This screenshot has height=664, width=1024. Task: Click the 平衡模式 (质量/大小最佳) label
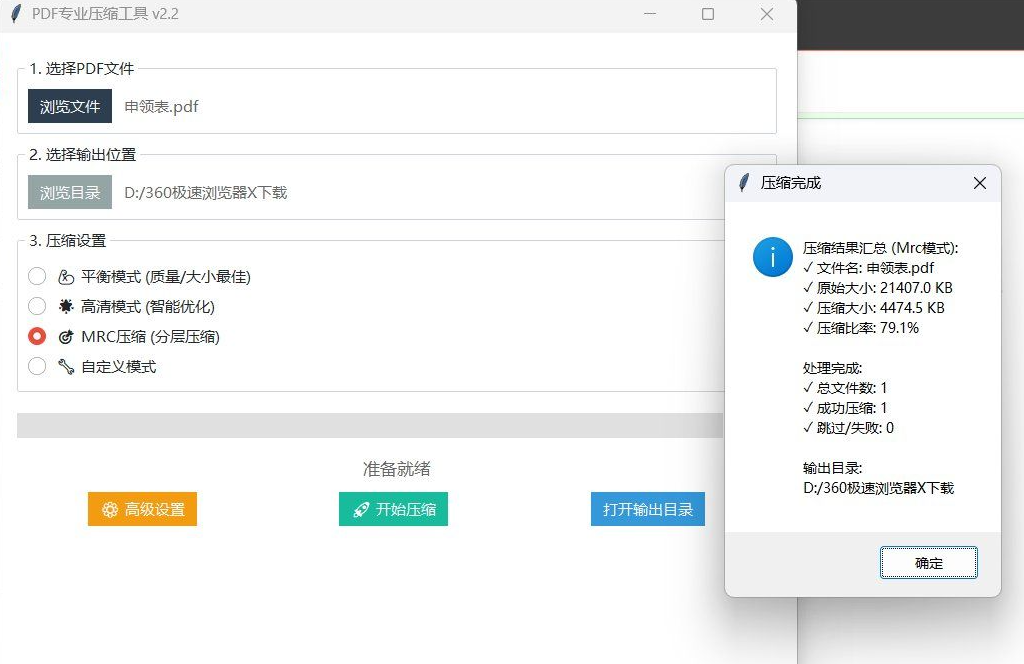tap(166, 277)
